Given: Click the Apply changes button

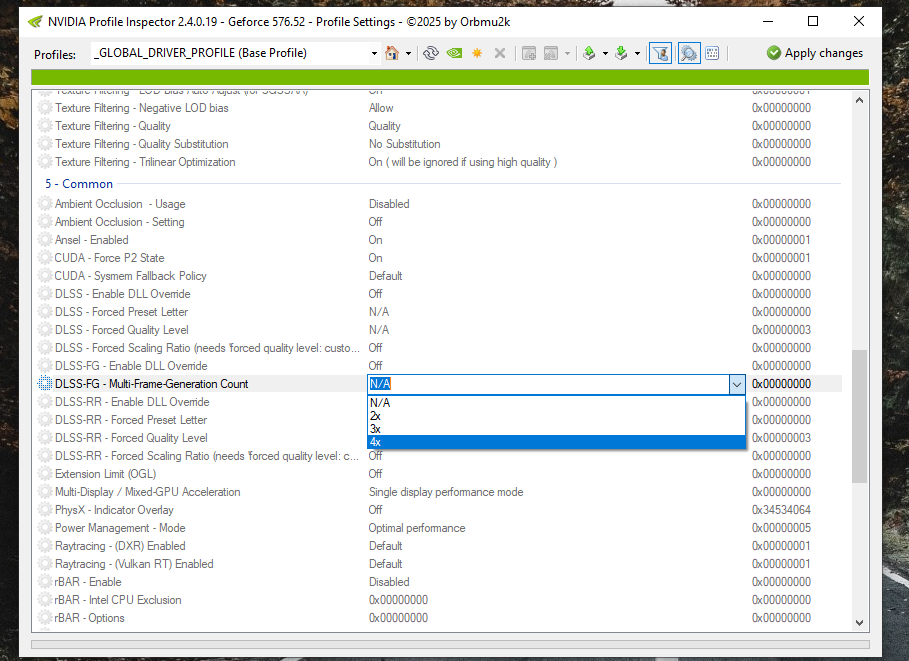Looking at the screenshot, I should pos(815,53).
